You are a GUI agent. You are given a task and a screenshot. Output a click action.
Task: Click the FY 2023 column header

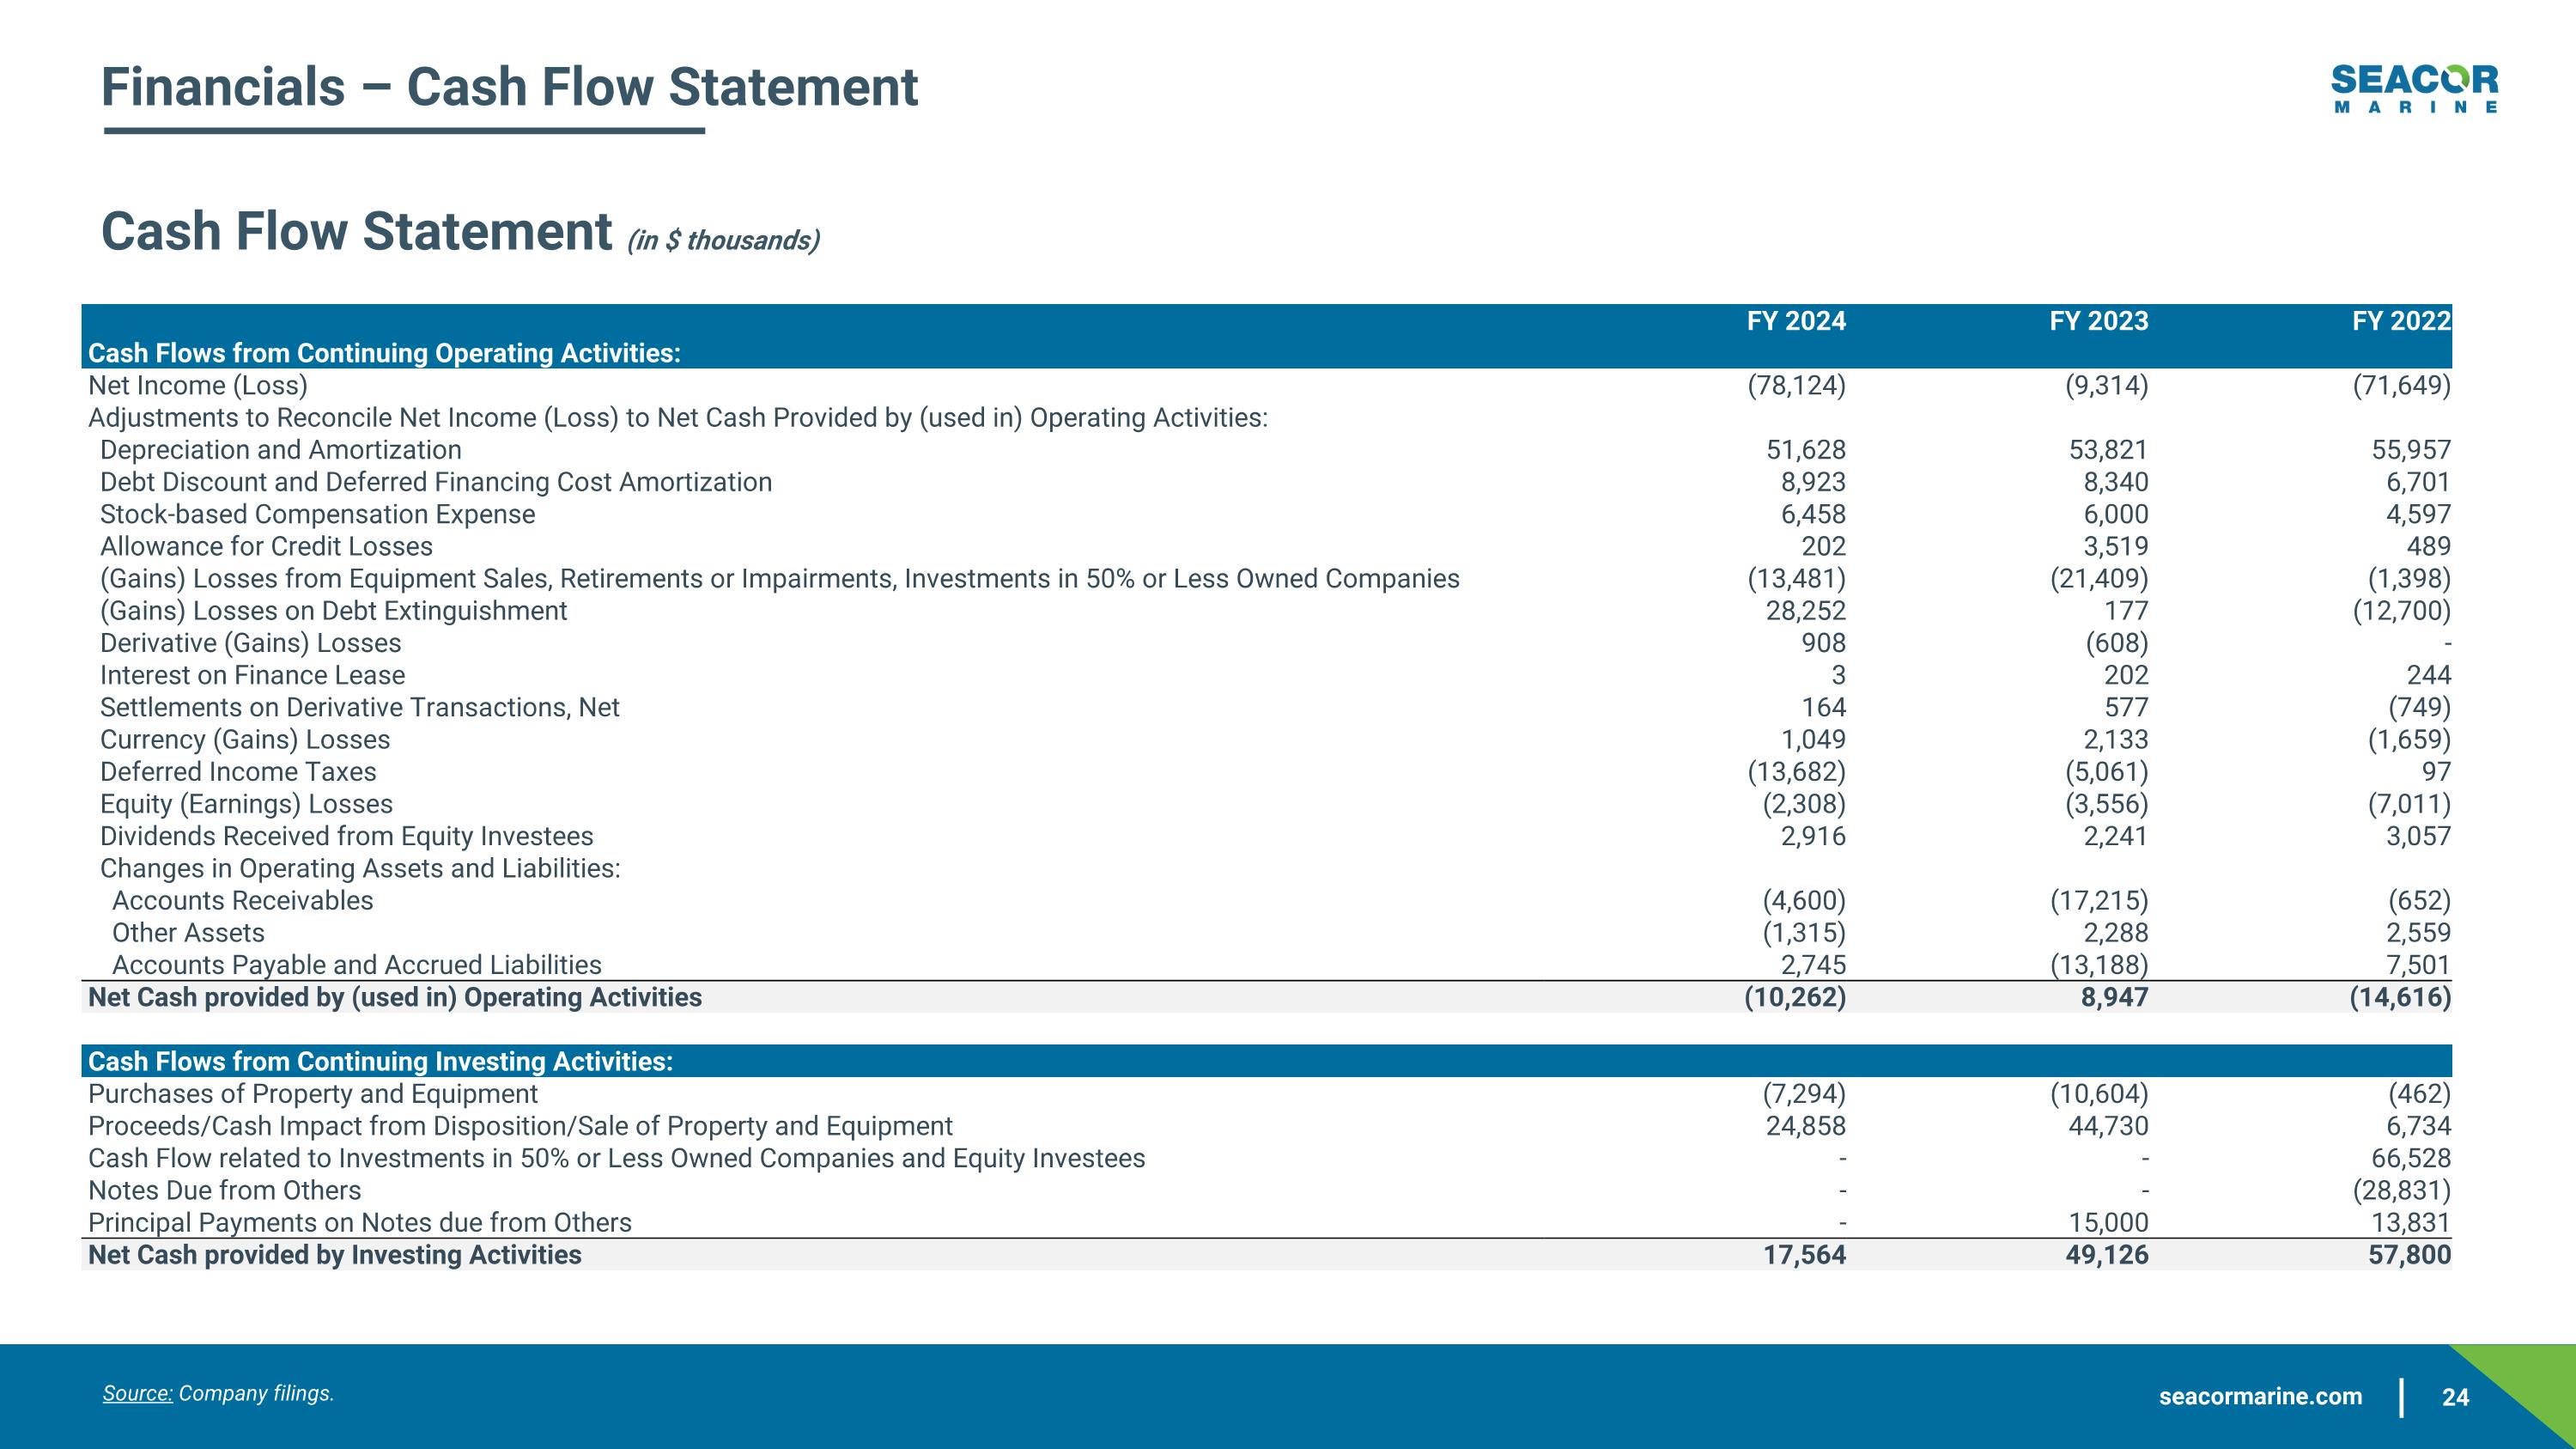[2099, 321]
